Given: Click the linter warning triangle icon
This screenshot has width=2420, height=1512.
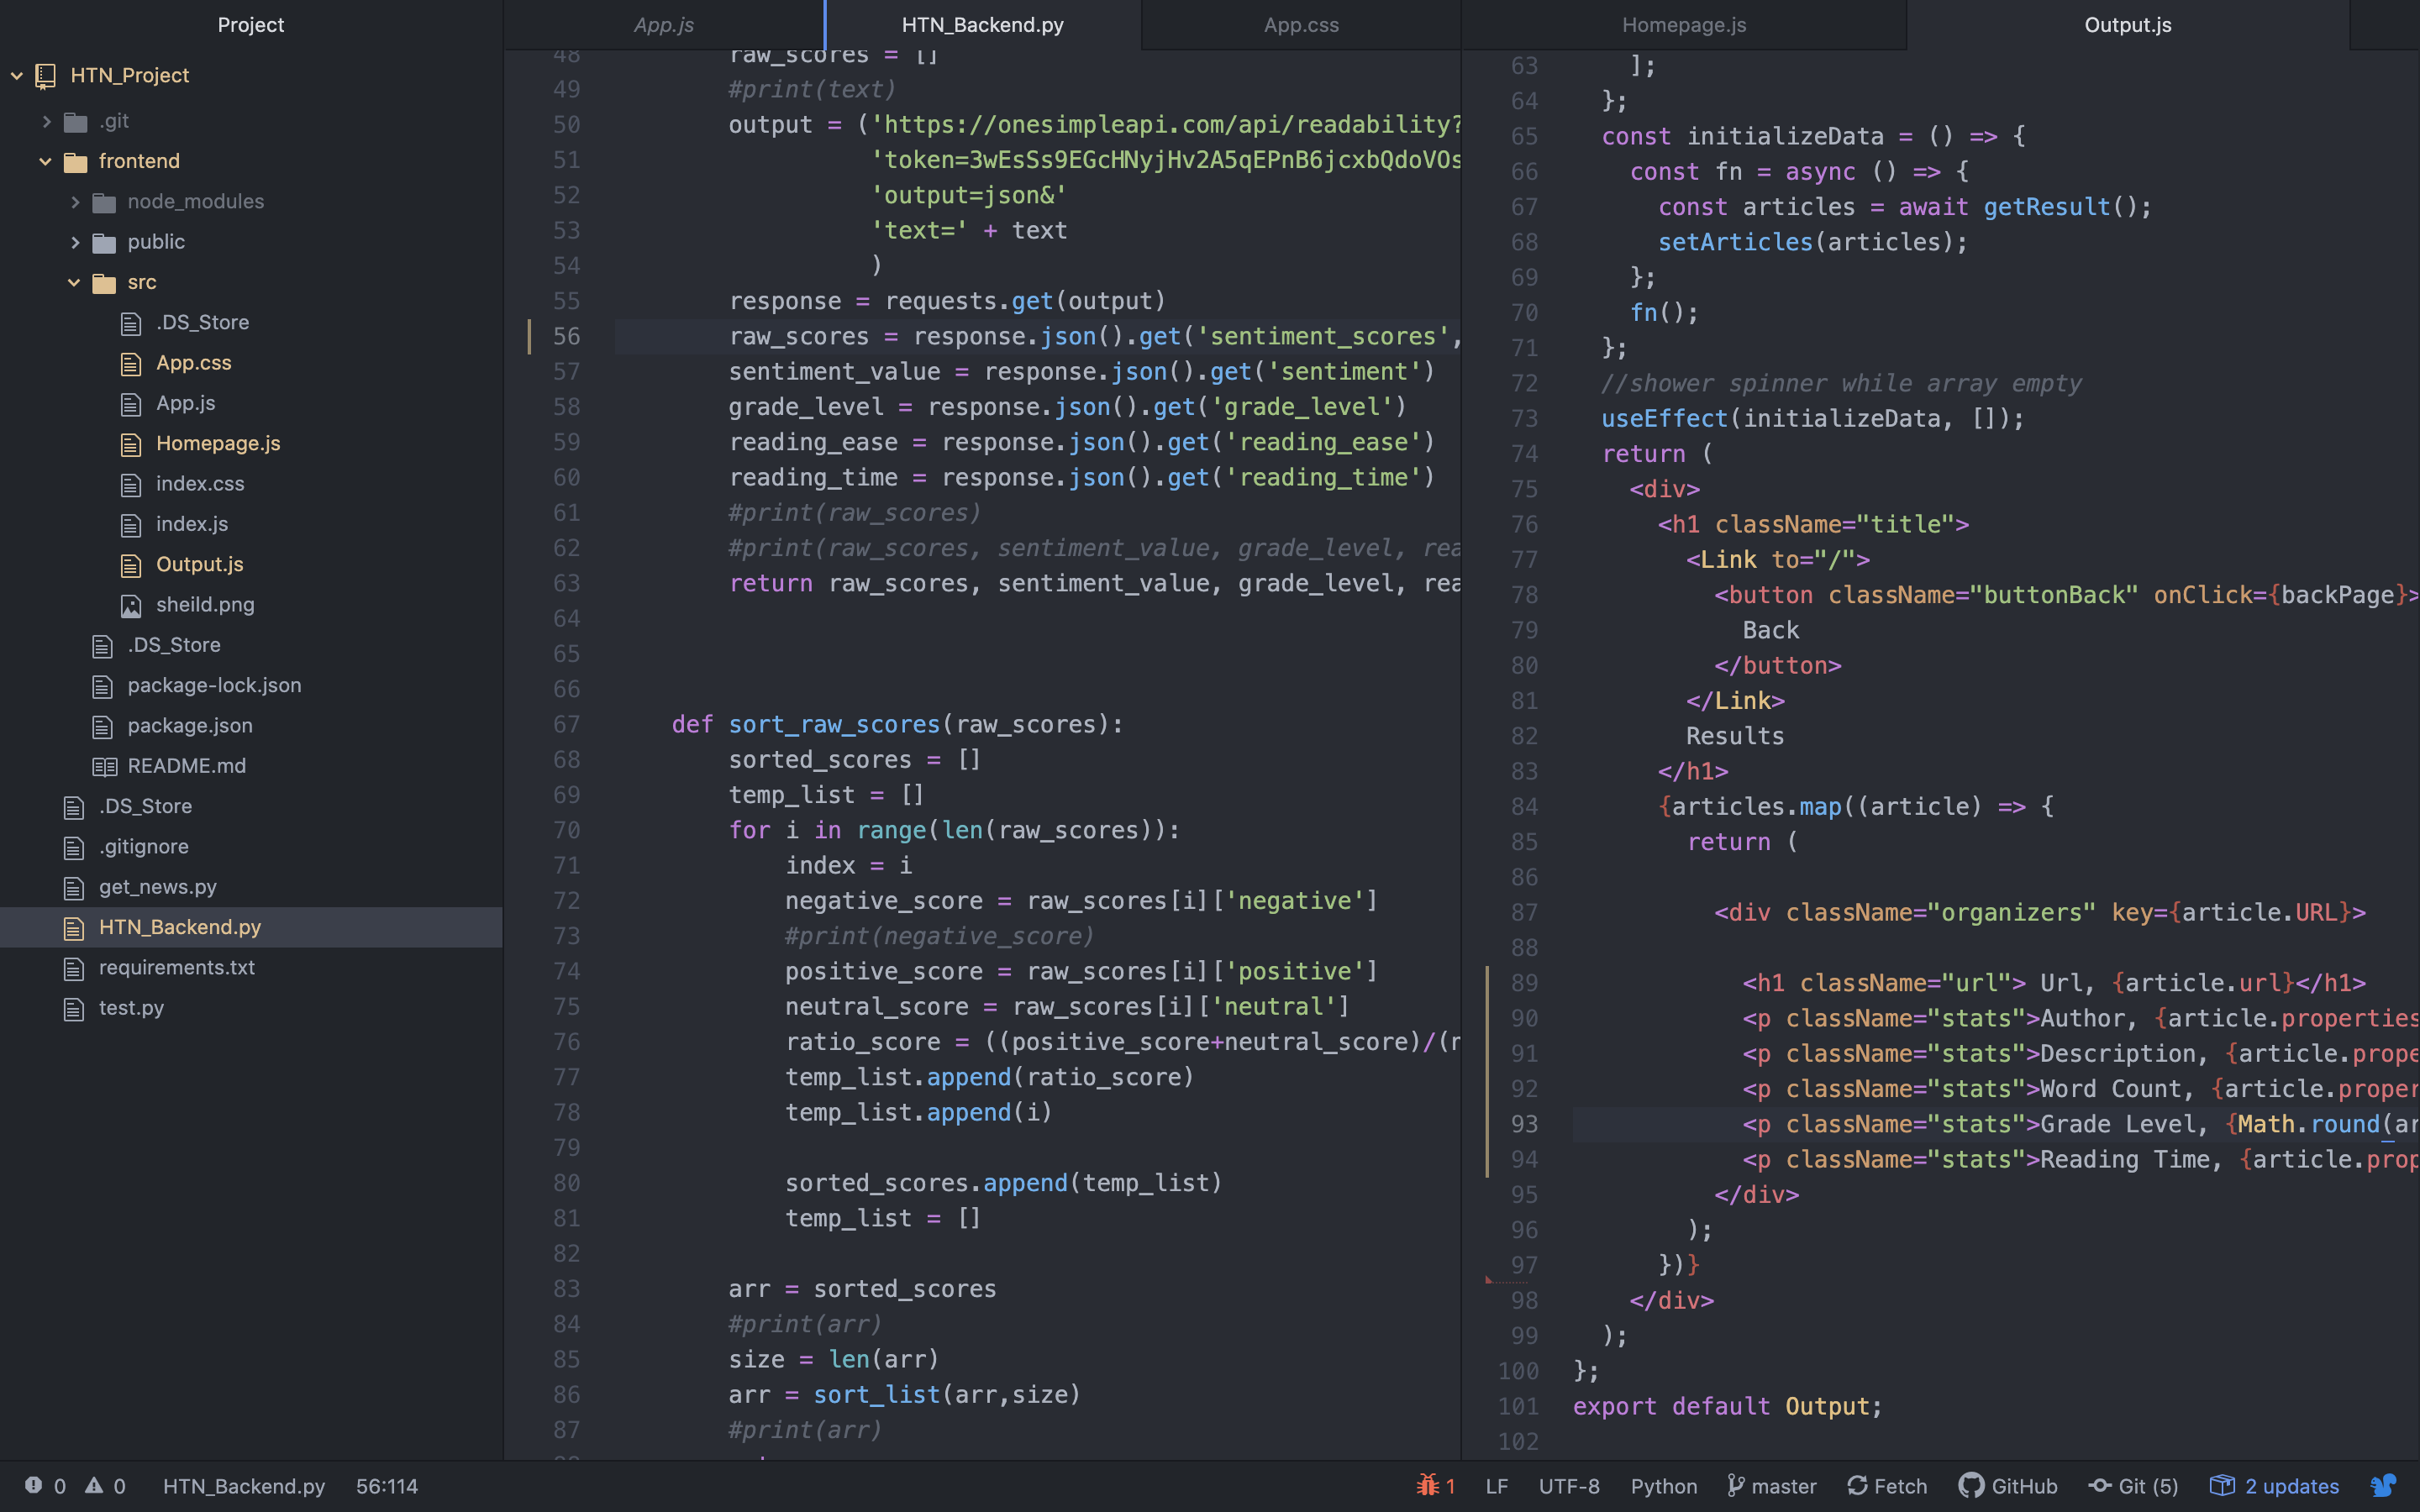Looking at the screenshot, I should [x=94, y=1485].
